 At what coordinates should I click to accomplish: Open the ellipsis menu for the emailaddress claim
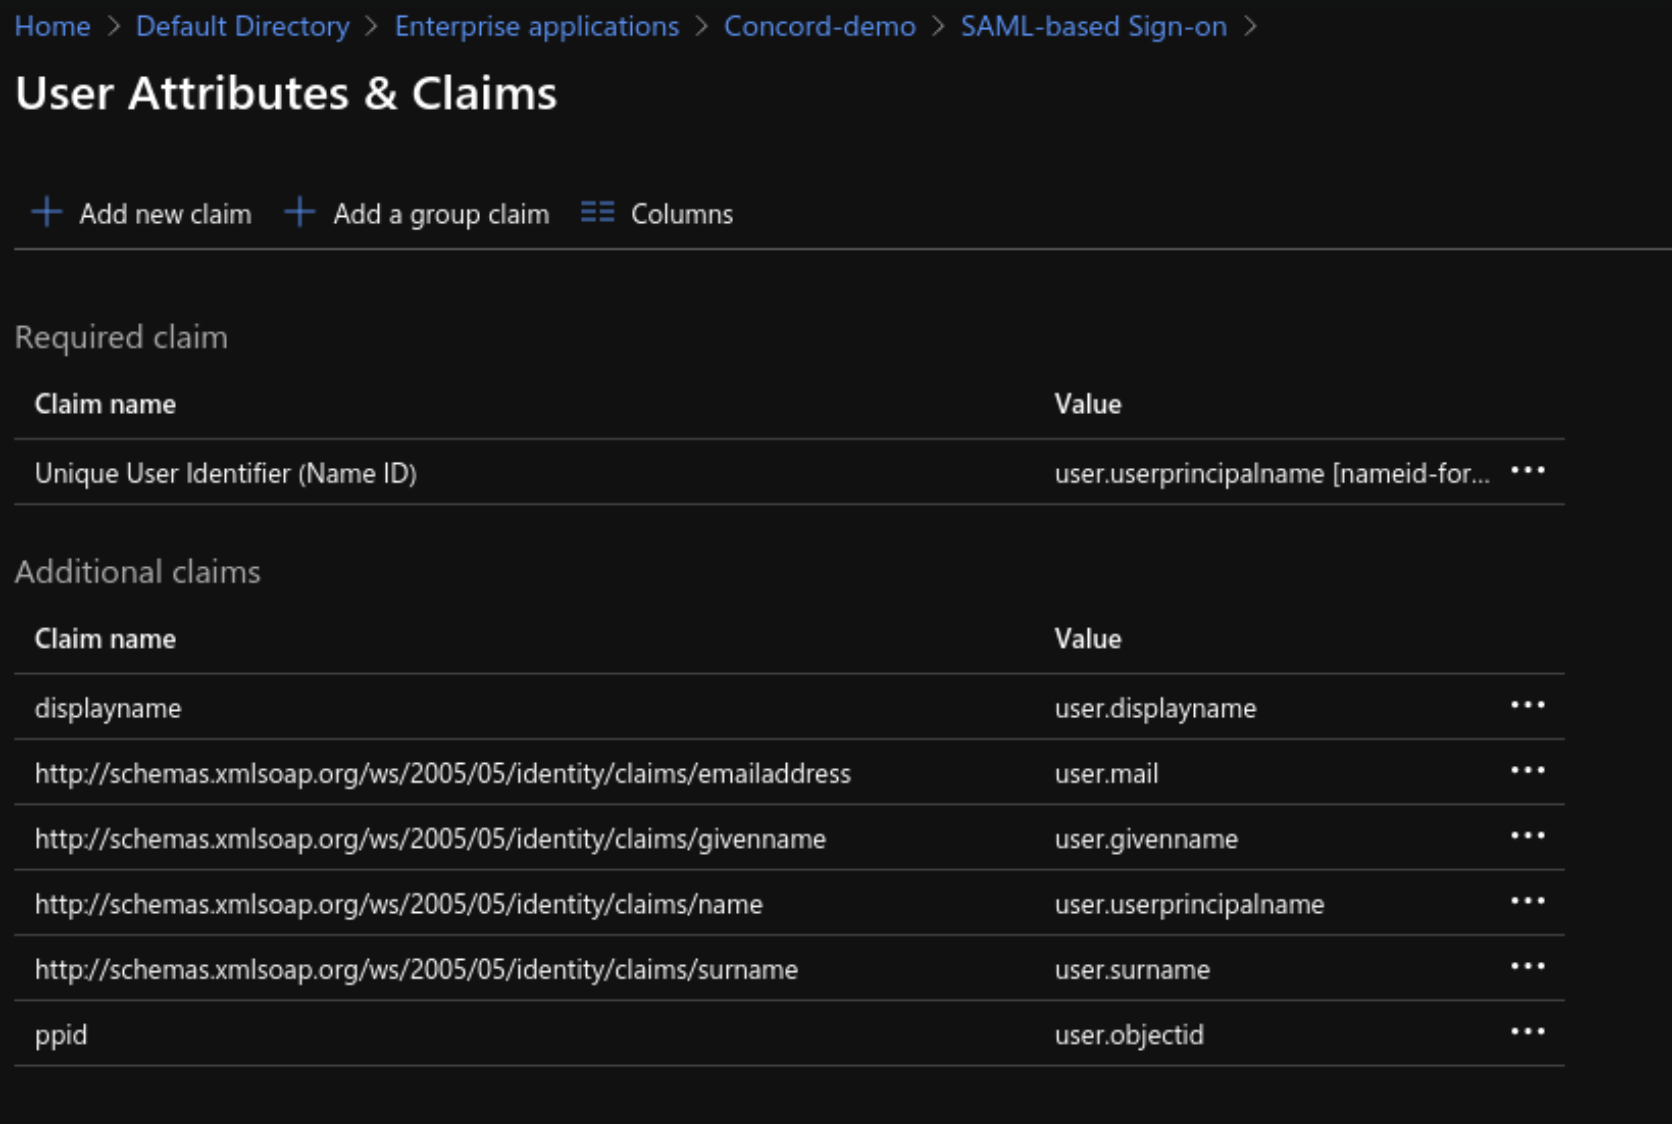pos(1527,770)
